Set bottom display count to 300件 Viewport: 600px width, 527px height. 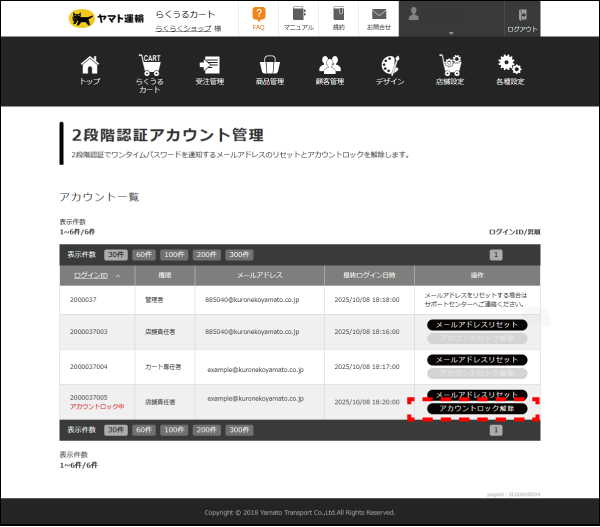coord(238,429)
